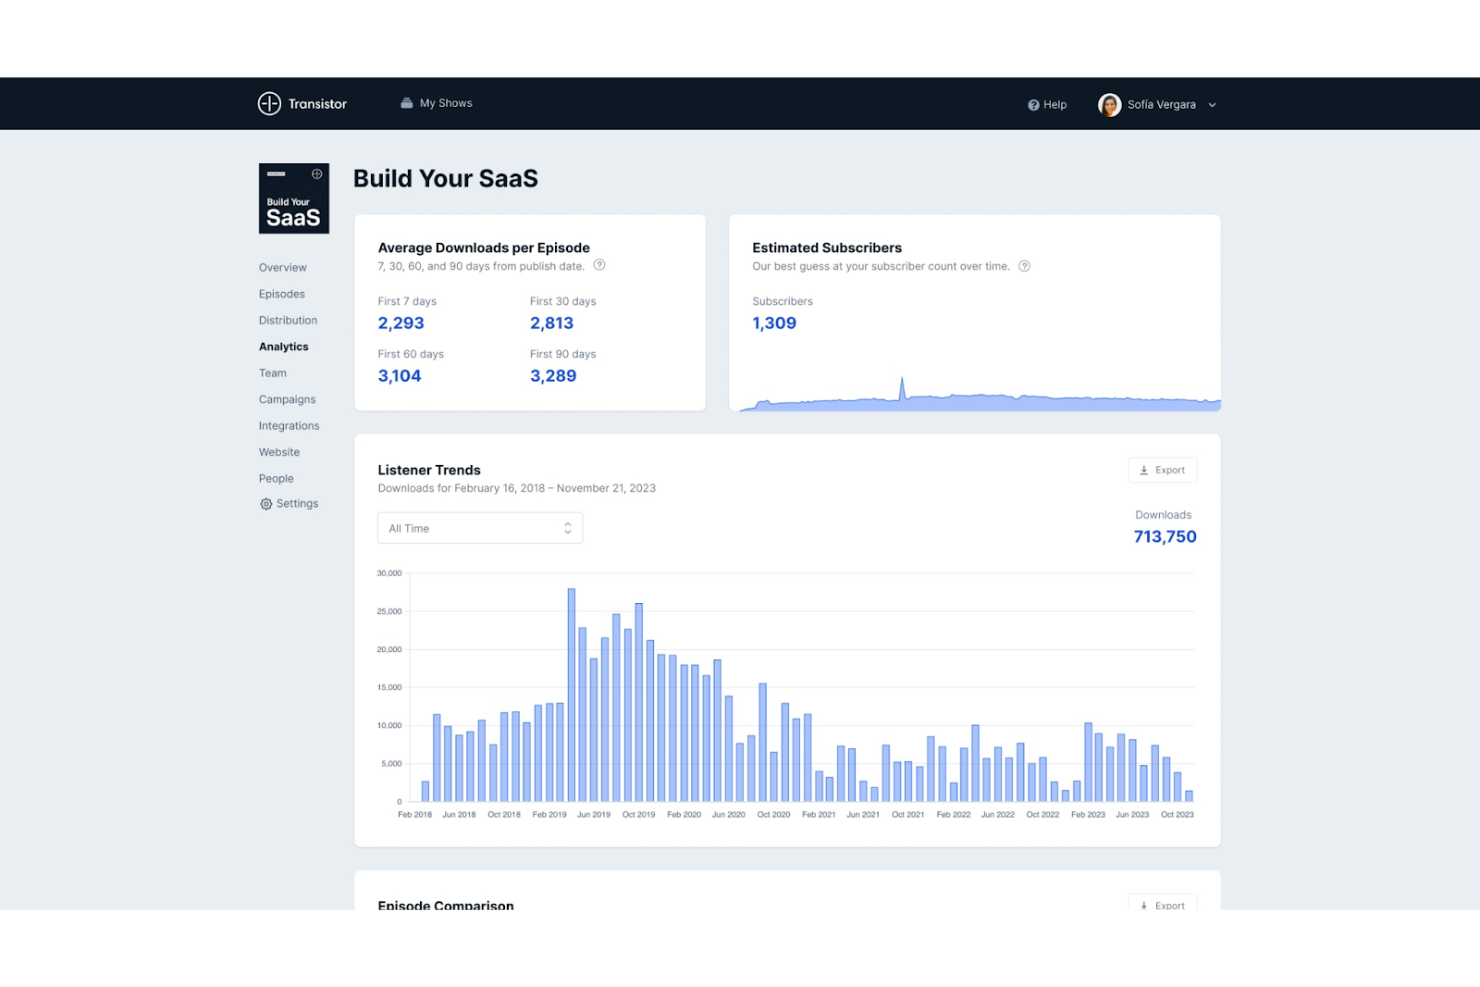Screen dimensions: 1480x987
Task: Expand the user account chevron menu
Action: (x=1212, y=105)
